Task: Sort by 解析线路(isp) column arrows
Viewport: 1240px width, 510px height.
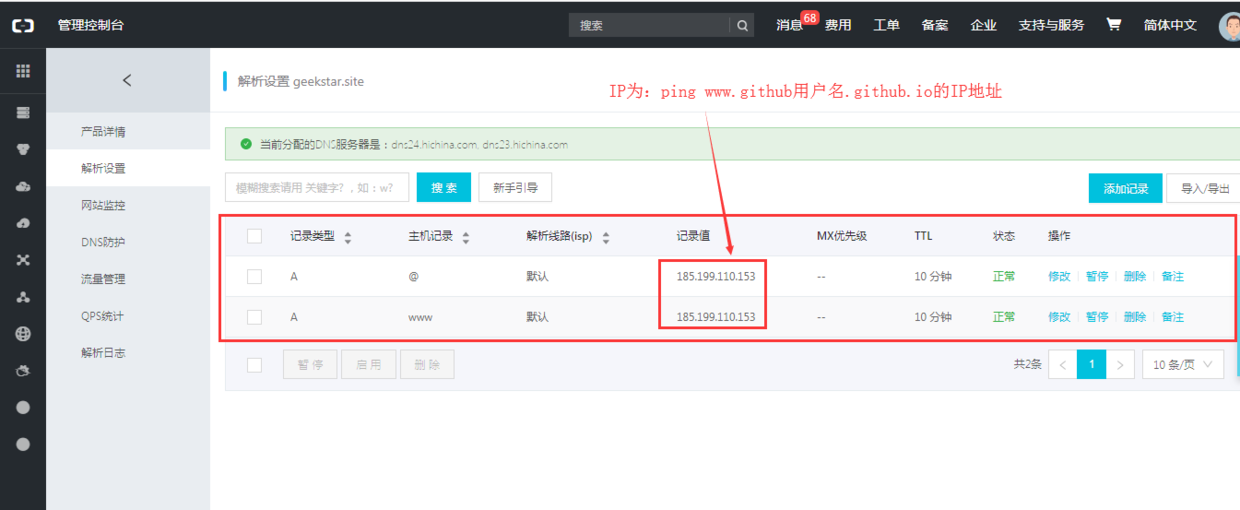Action: click(x=606, y=237)
